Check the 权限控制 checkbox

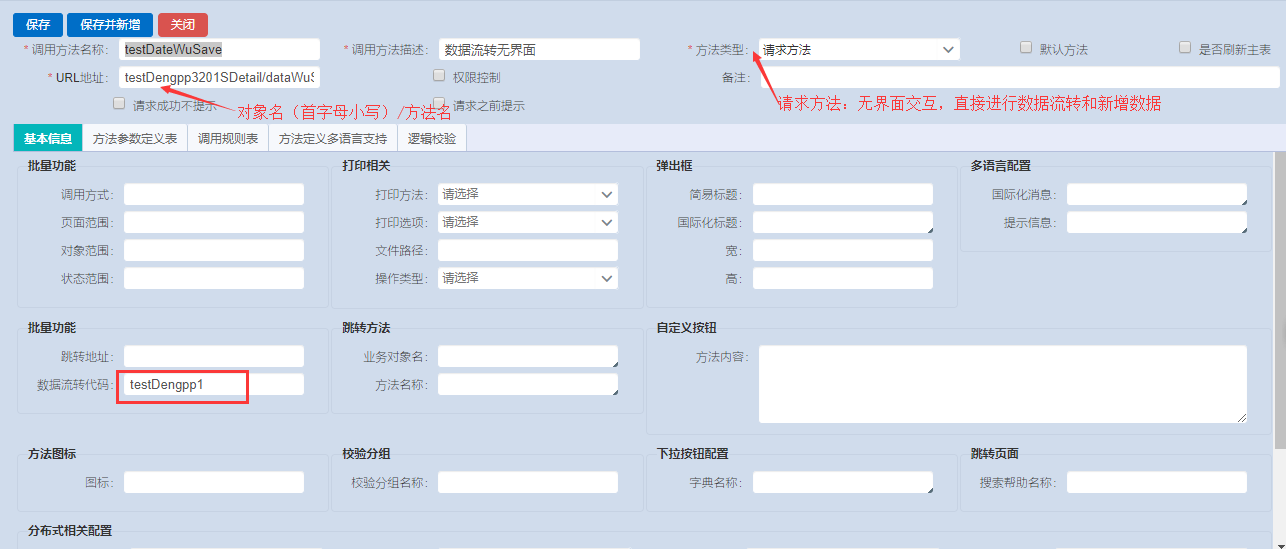[439, 76]
